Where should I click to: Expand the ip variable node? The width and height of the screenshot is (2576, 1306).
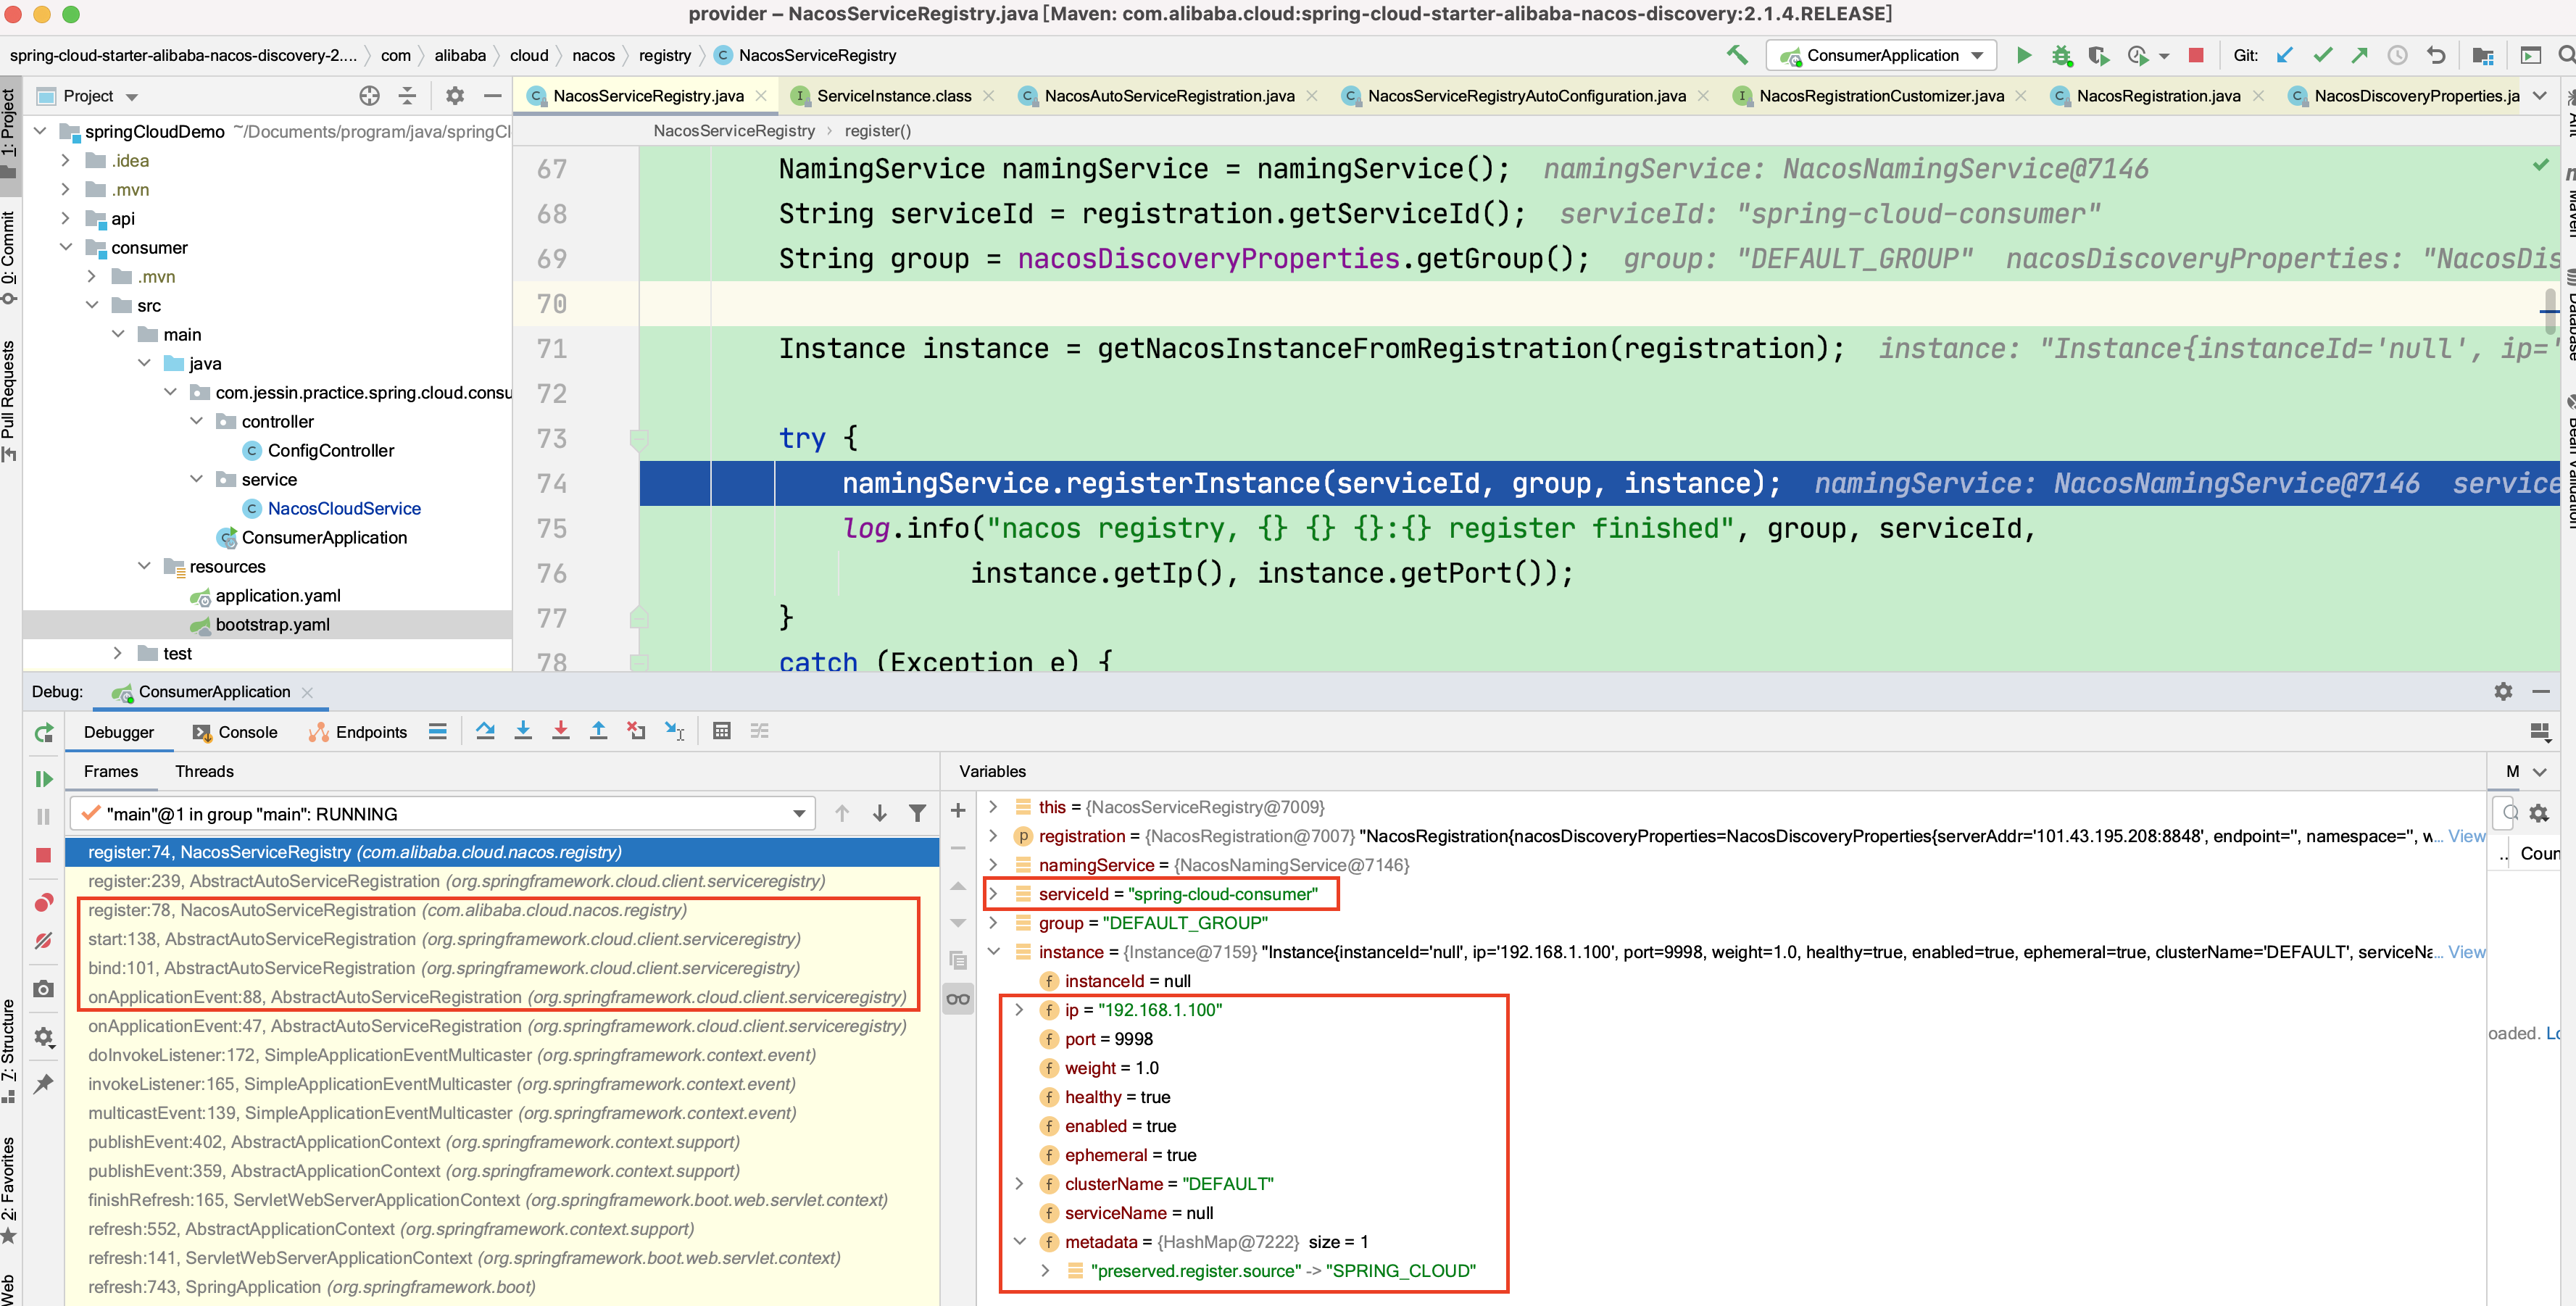1019,1010
